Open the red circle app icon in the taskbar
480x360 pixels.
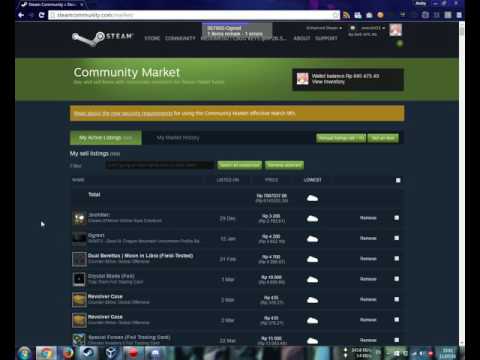133,353
